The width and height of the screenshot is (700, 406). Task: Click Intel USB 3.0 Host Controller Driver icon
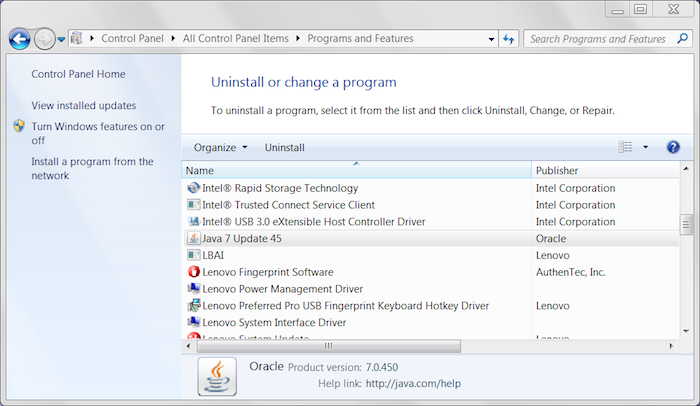193,222
